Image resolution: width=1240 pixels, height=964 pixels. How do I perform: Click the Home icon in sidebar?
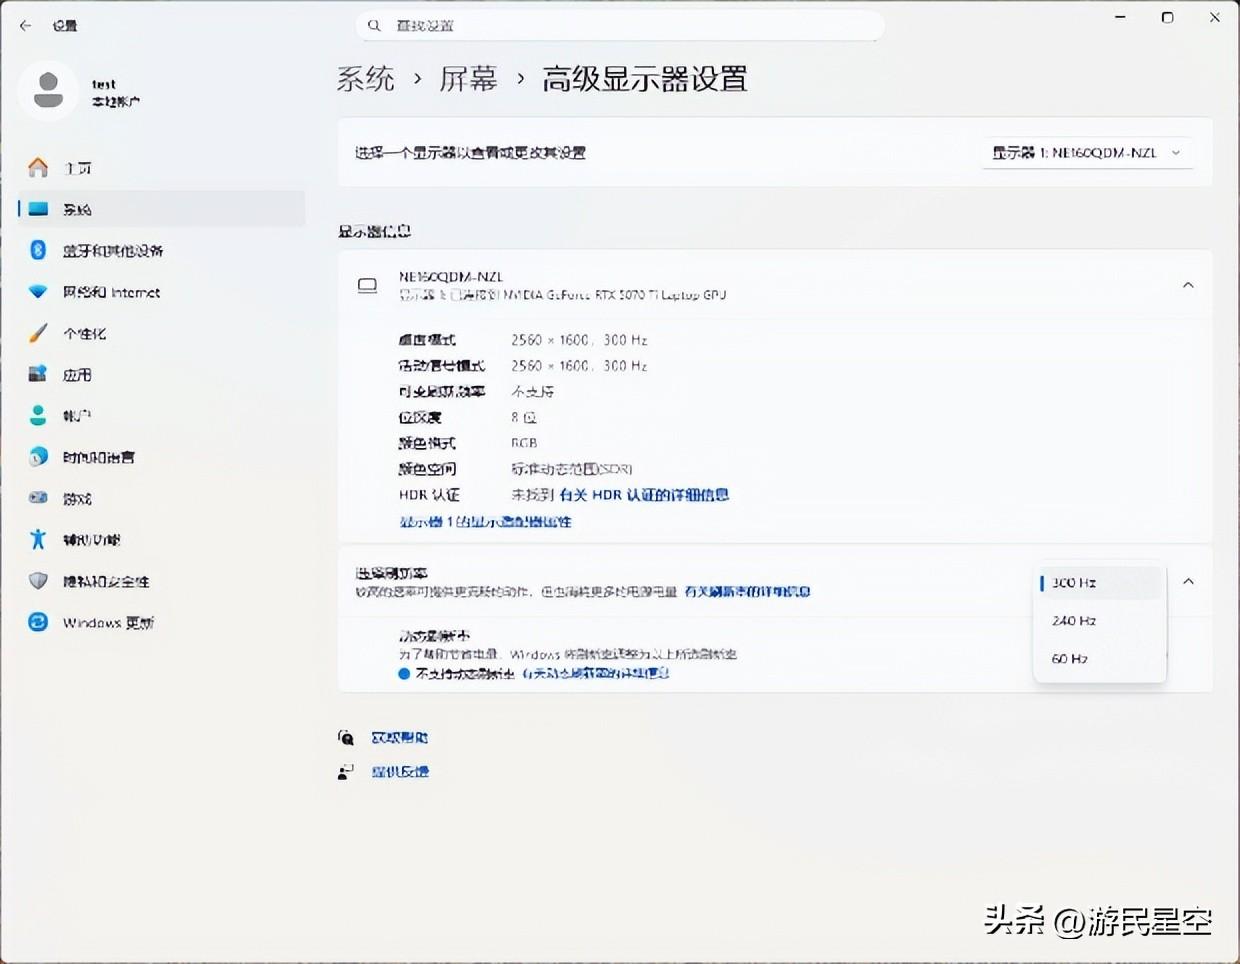[x=38, y=168]
